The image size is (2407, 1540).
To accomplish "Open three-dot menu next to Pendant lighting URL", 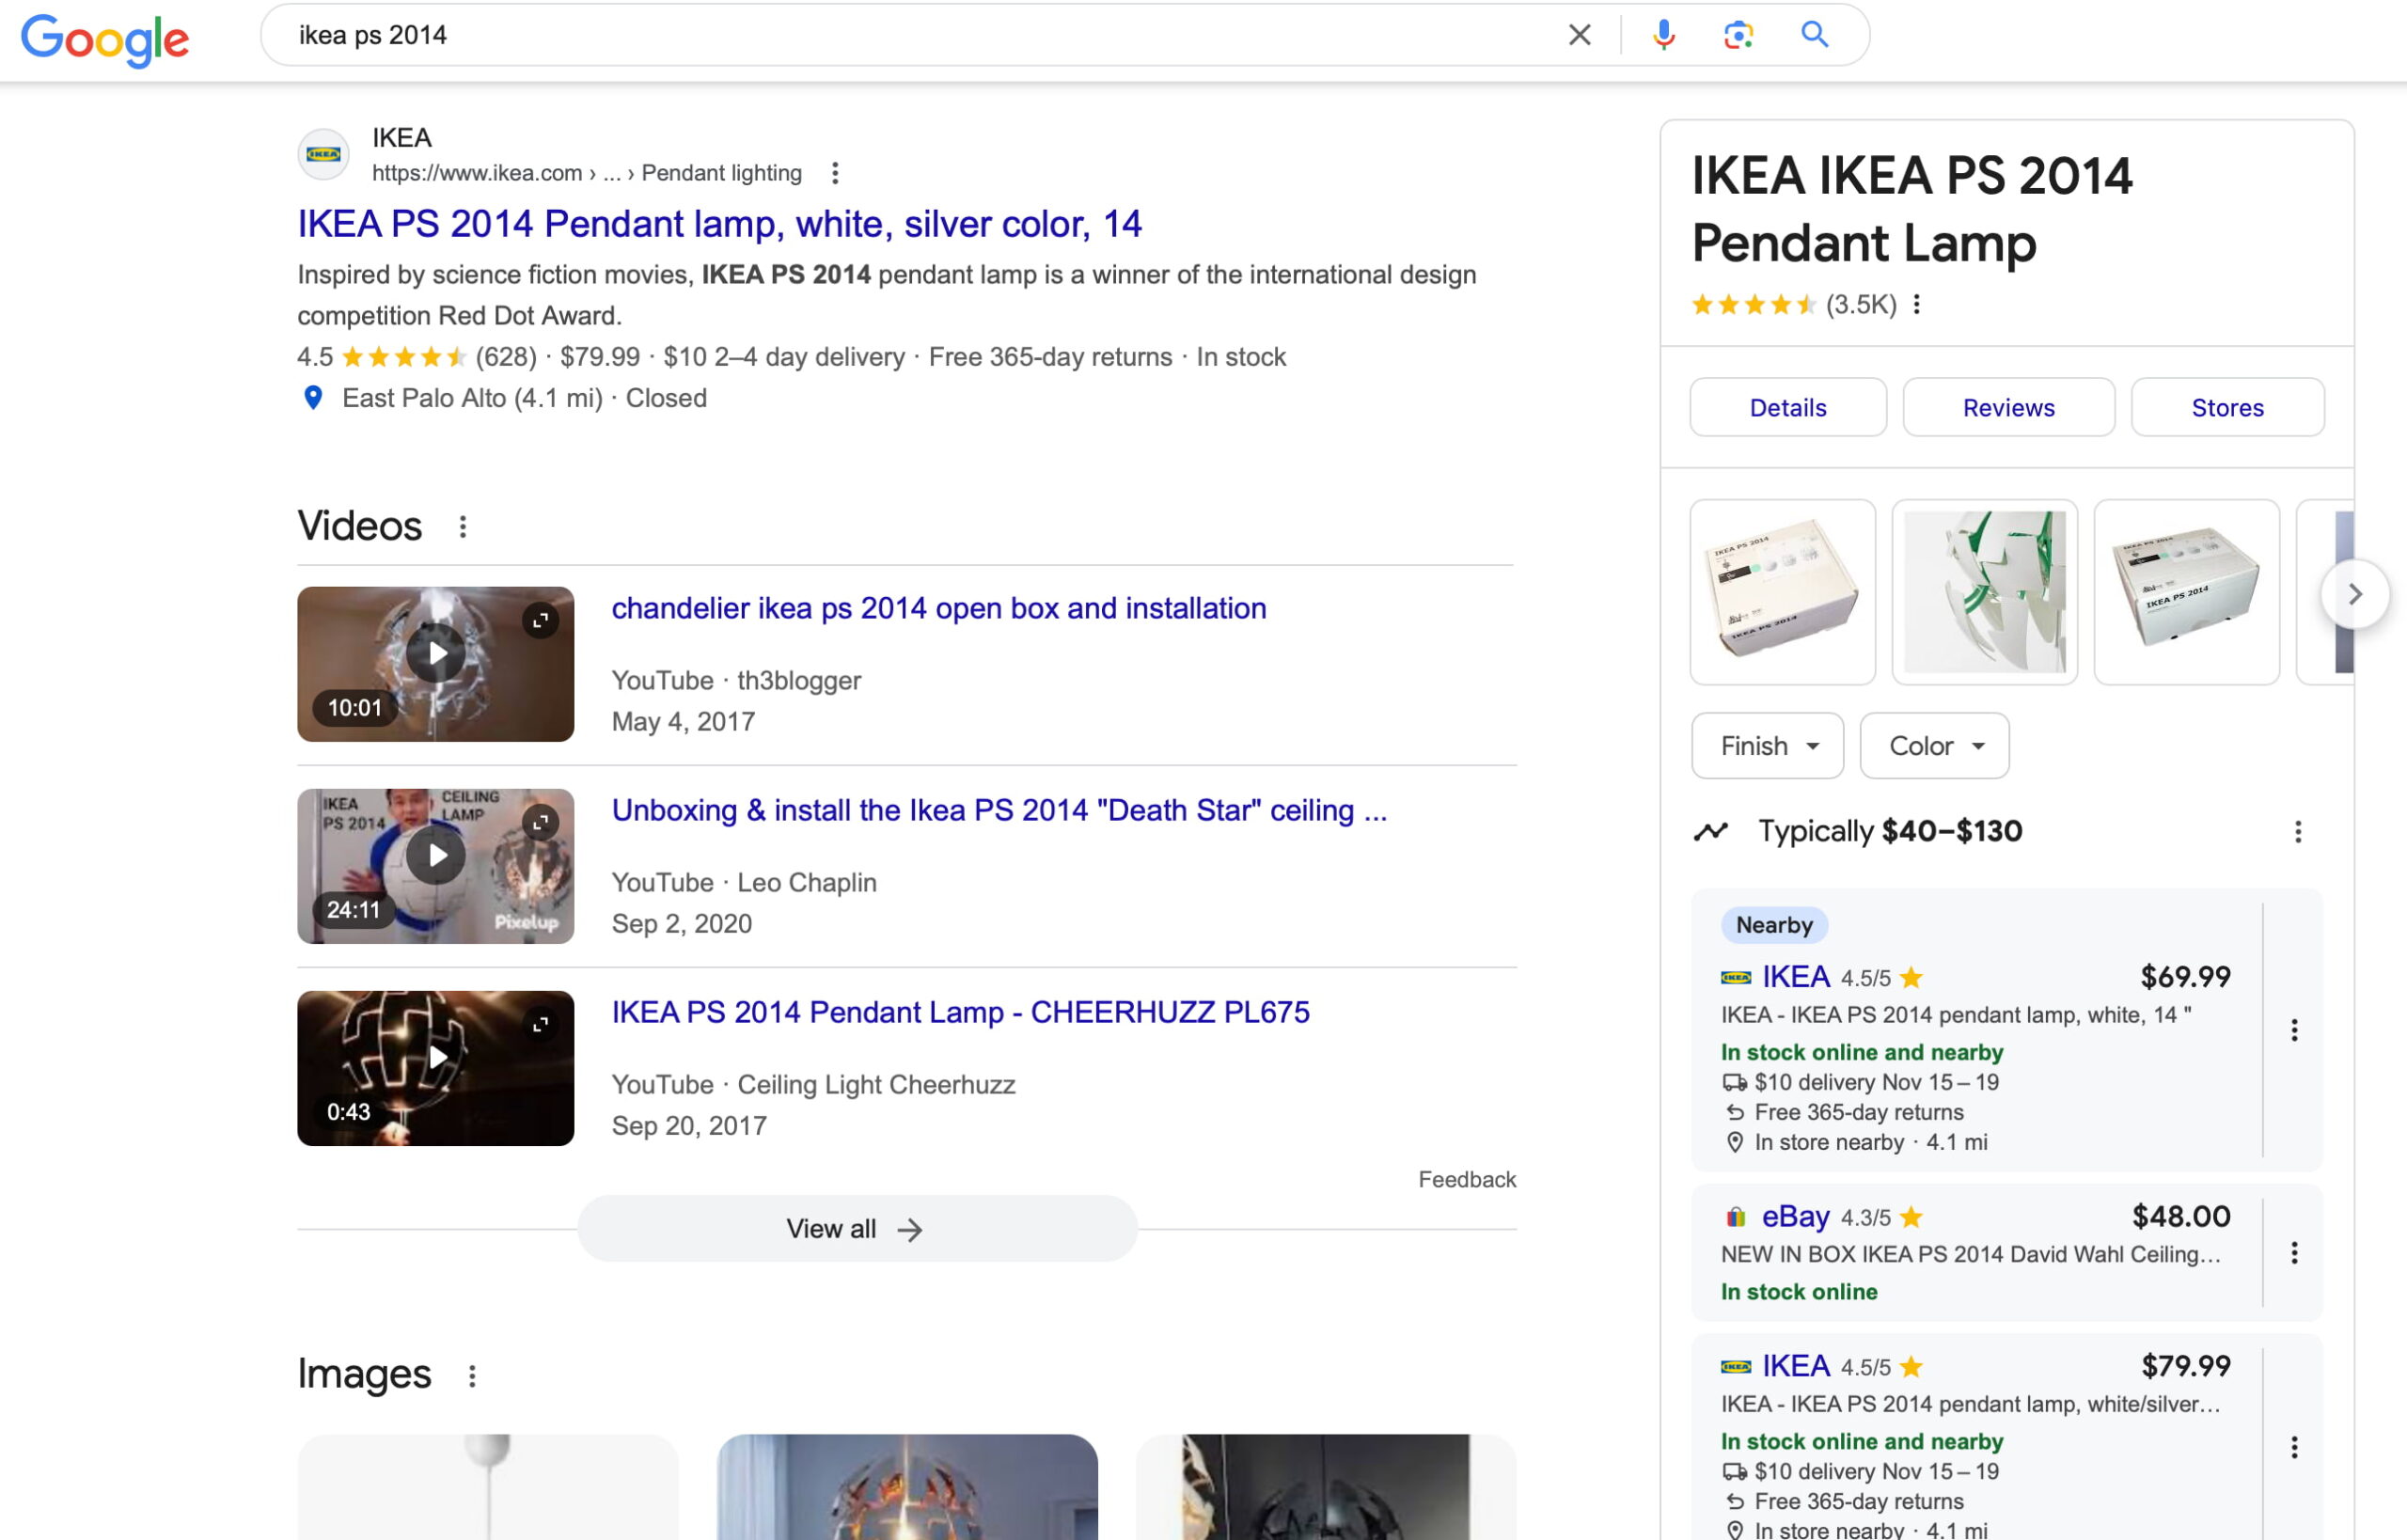I will 835,173.
